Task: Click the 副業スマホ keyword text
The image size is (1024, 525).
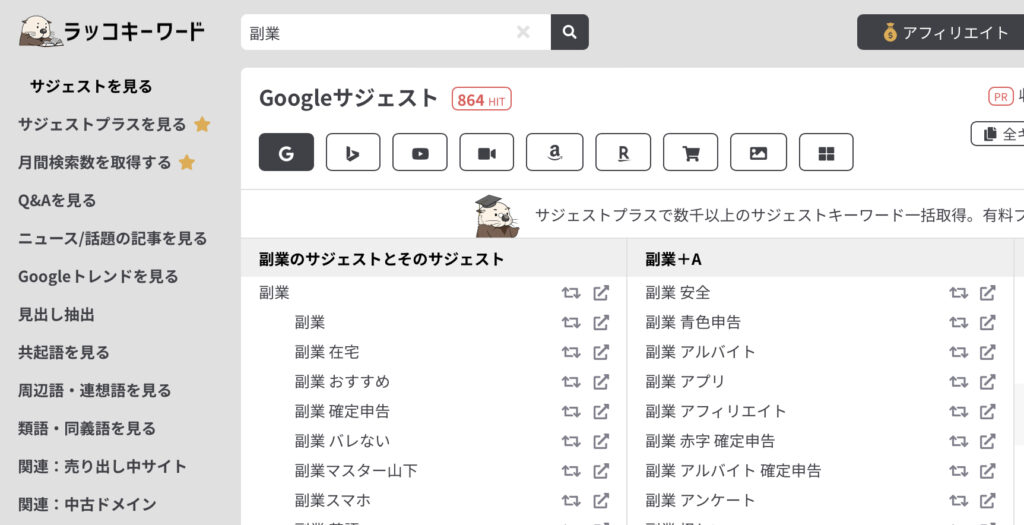Action: click(x=332, y=500)
